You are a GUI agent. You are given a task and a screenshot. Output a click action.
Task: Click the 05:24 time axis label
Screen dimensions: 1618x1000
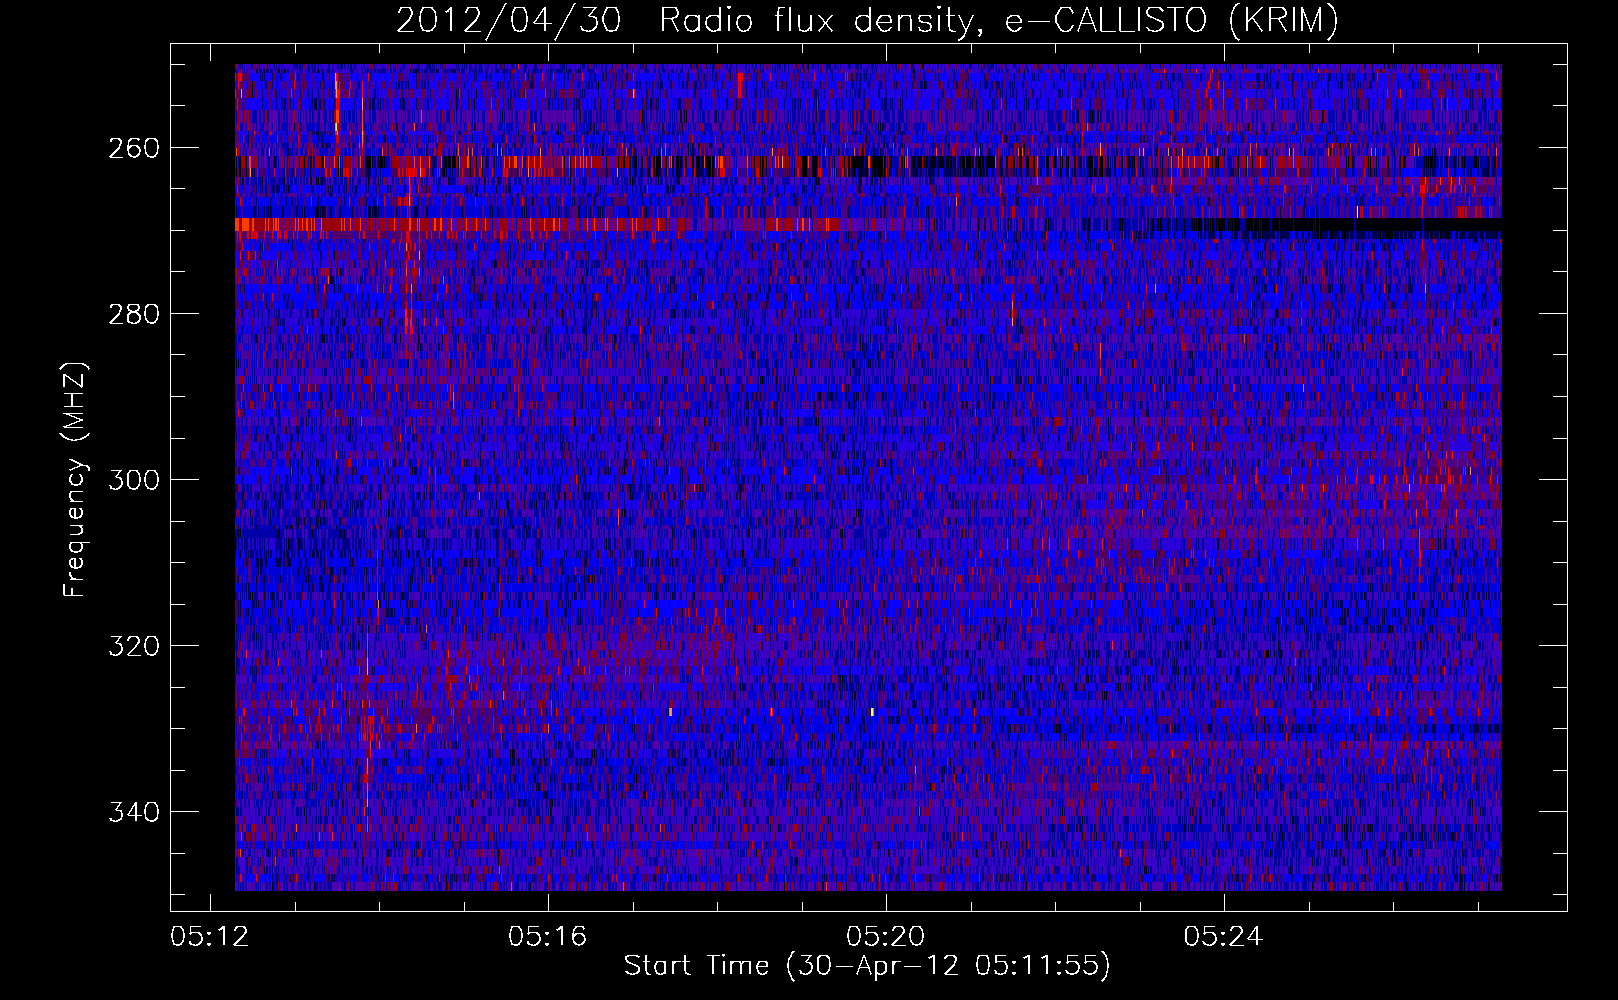tap(1223, 937)
